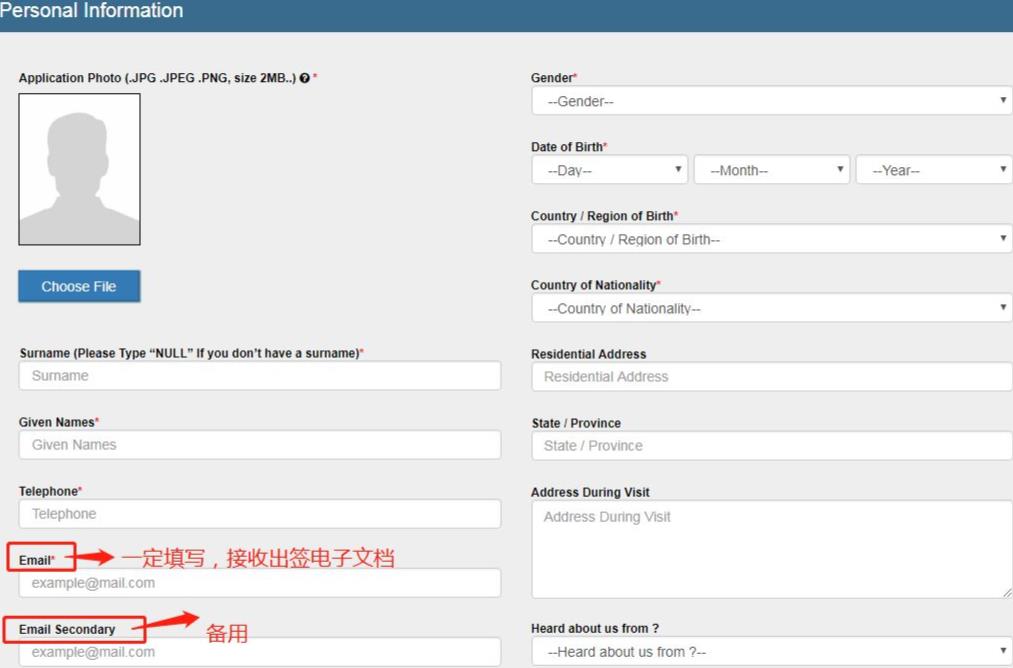Click the Telephone input box

(x=259, y=514)
